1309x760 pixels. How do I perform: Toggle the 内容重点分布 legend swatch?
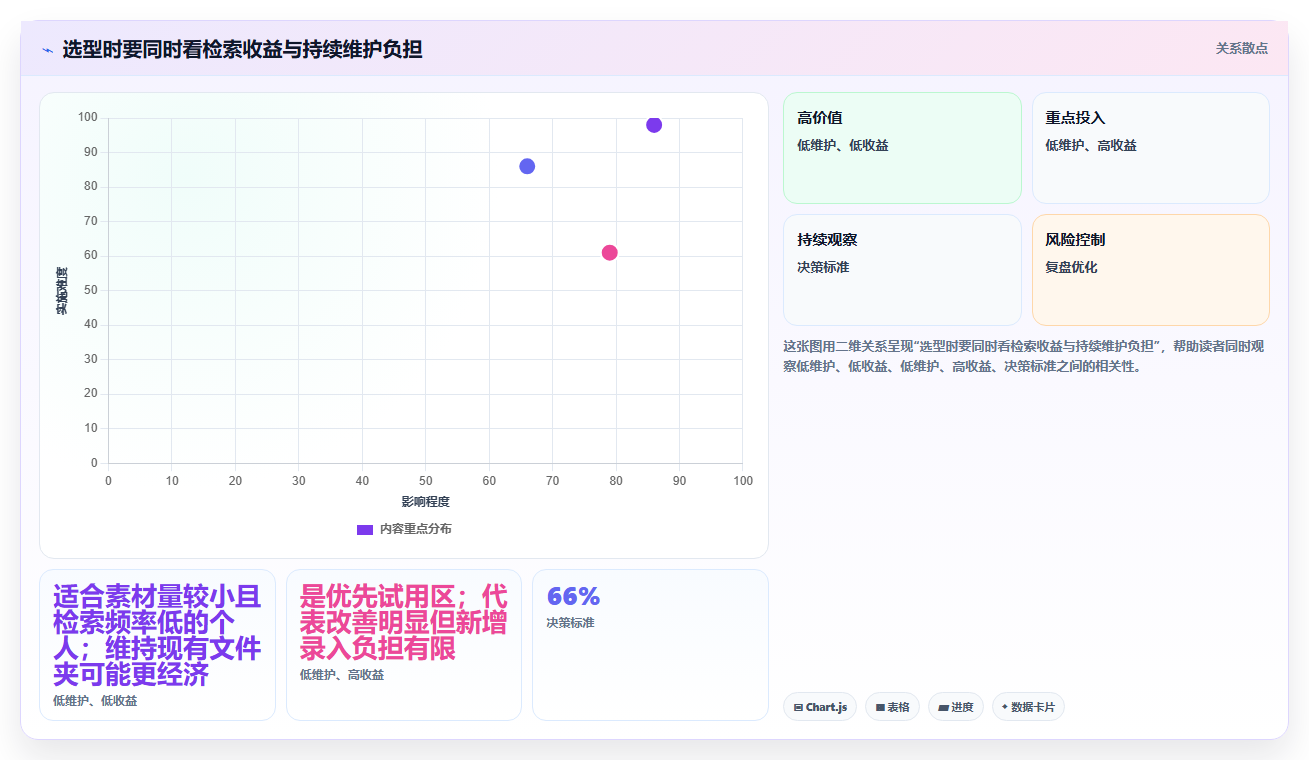365,529
